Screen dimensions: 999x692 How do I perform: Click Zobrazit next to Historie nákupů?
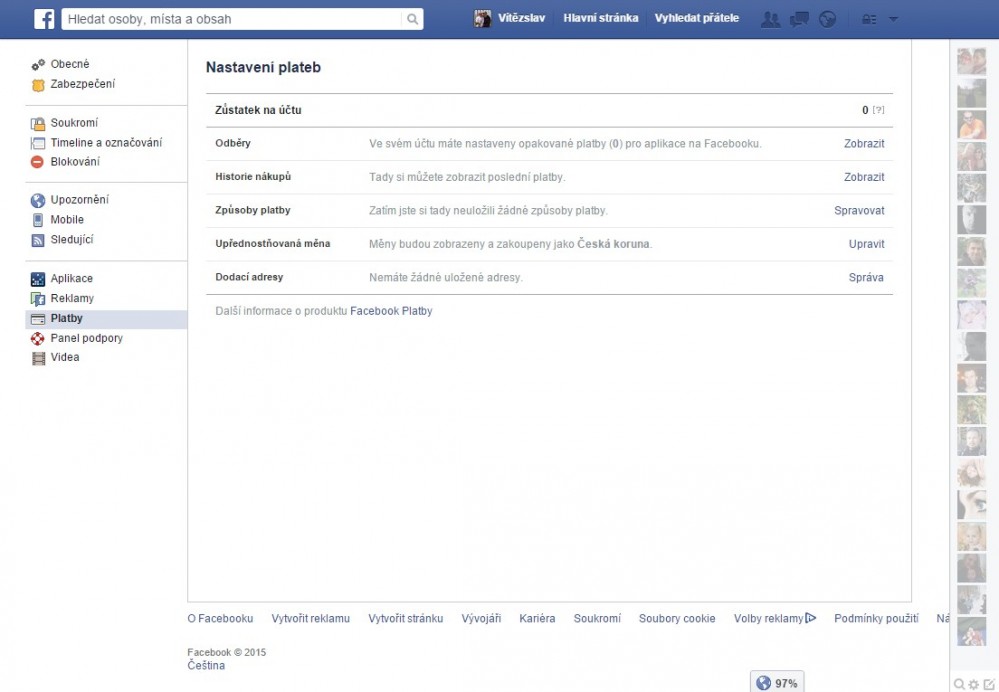point(864,177)
